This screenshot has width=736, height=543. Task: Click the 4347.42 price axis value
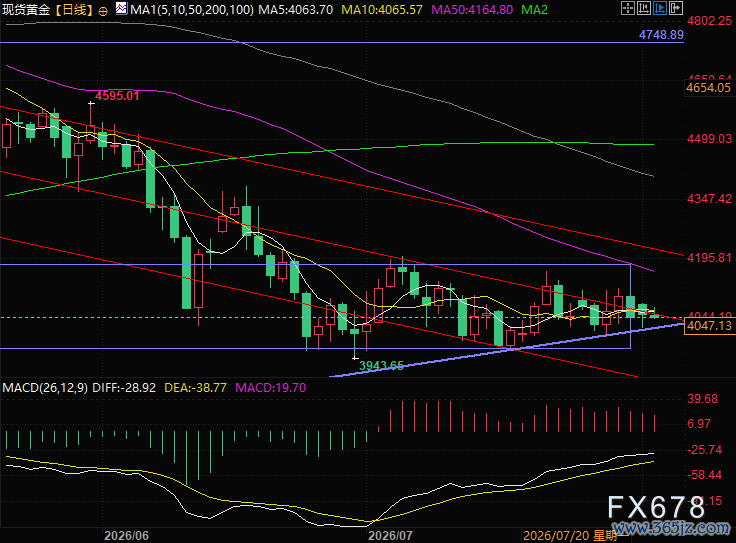point(709,199)
